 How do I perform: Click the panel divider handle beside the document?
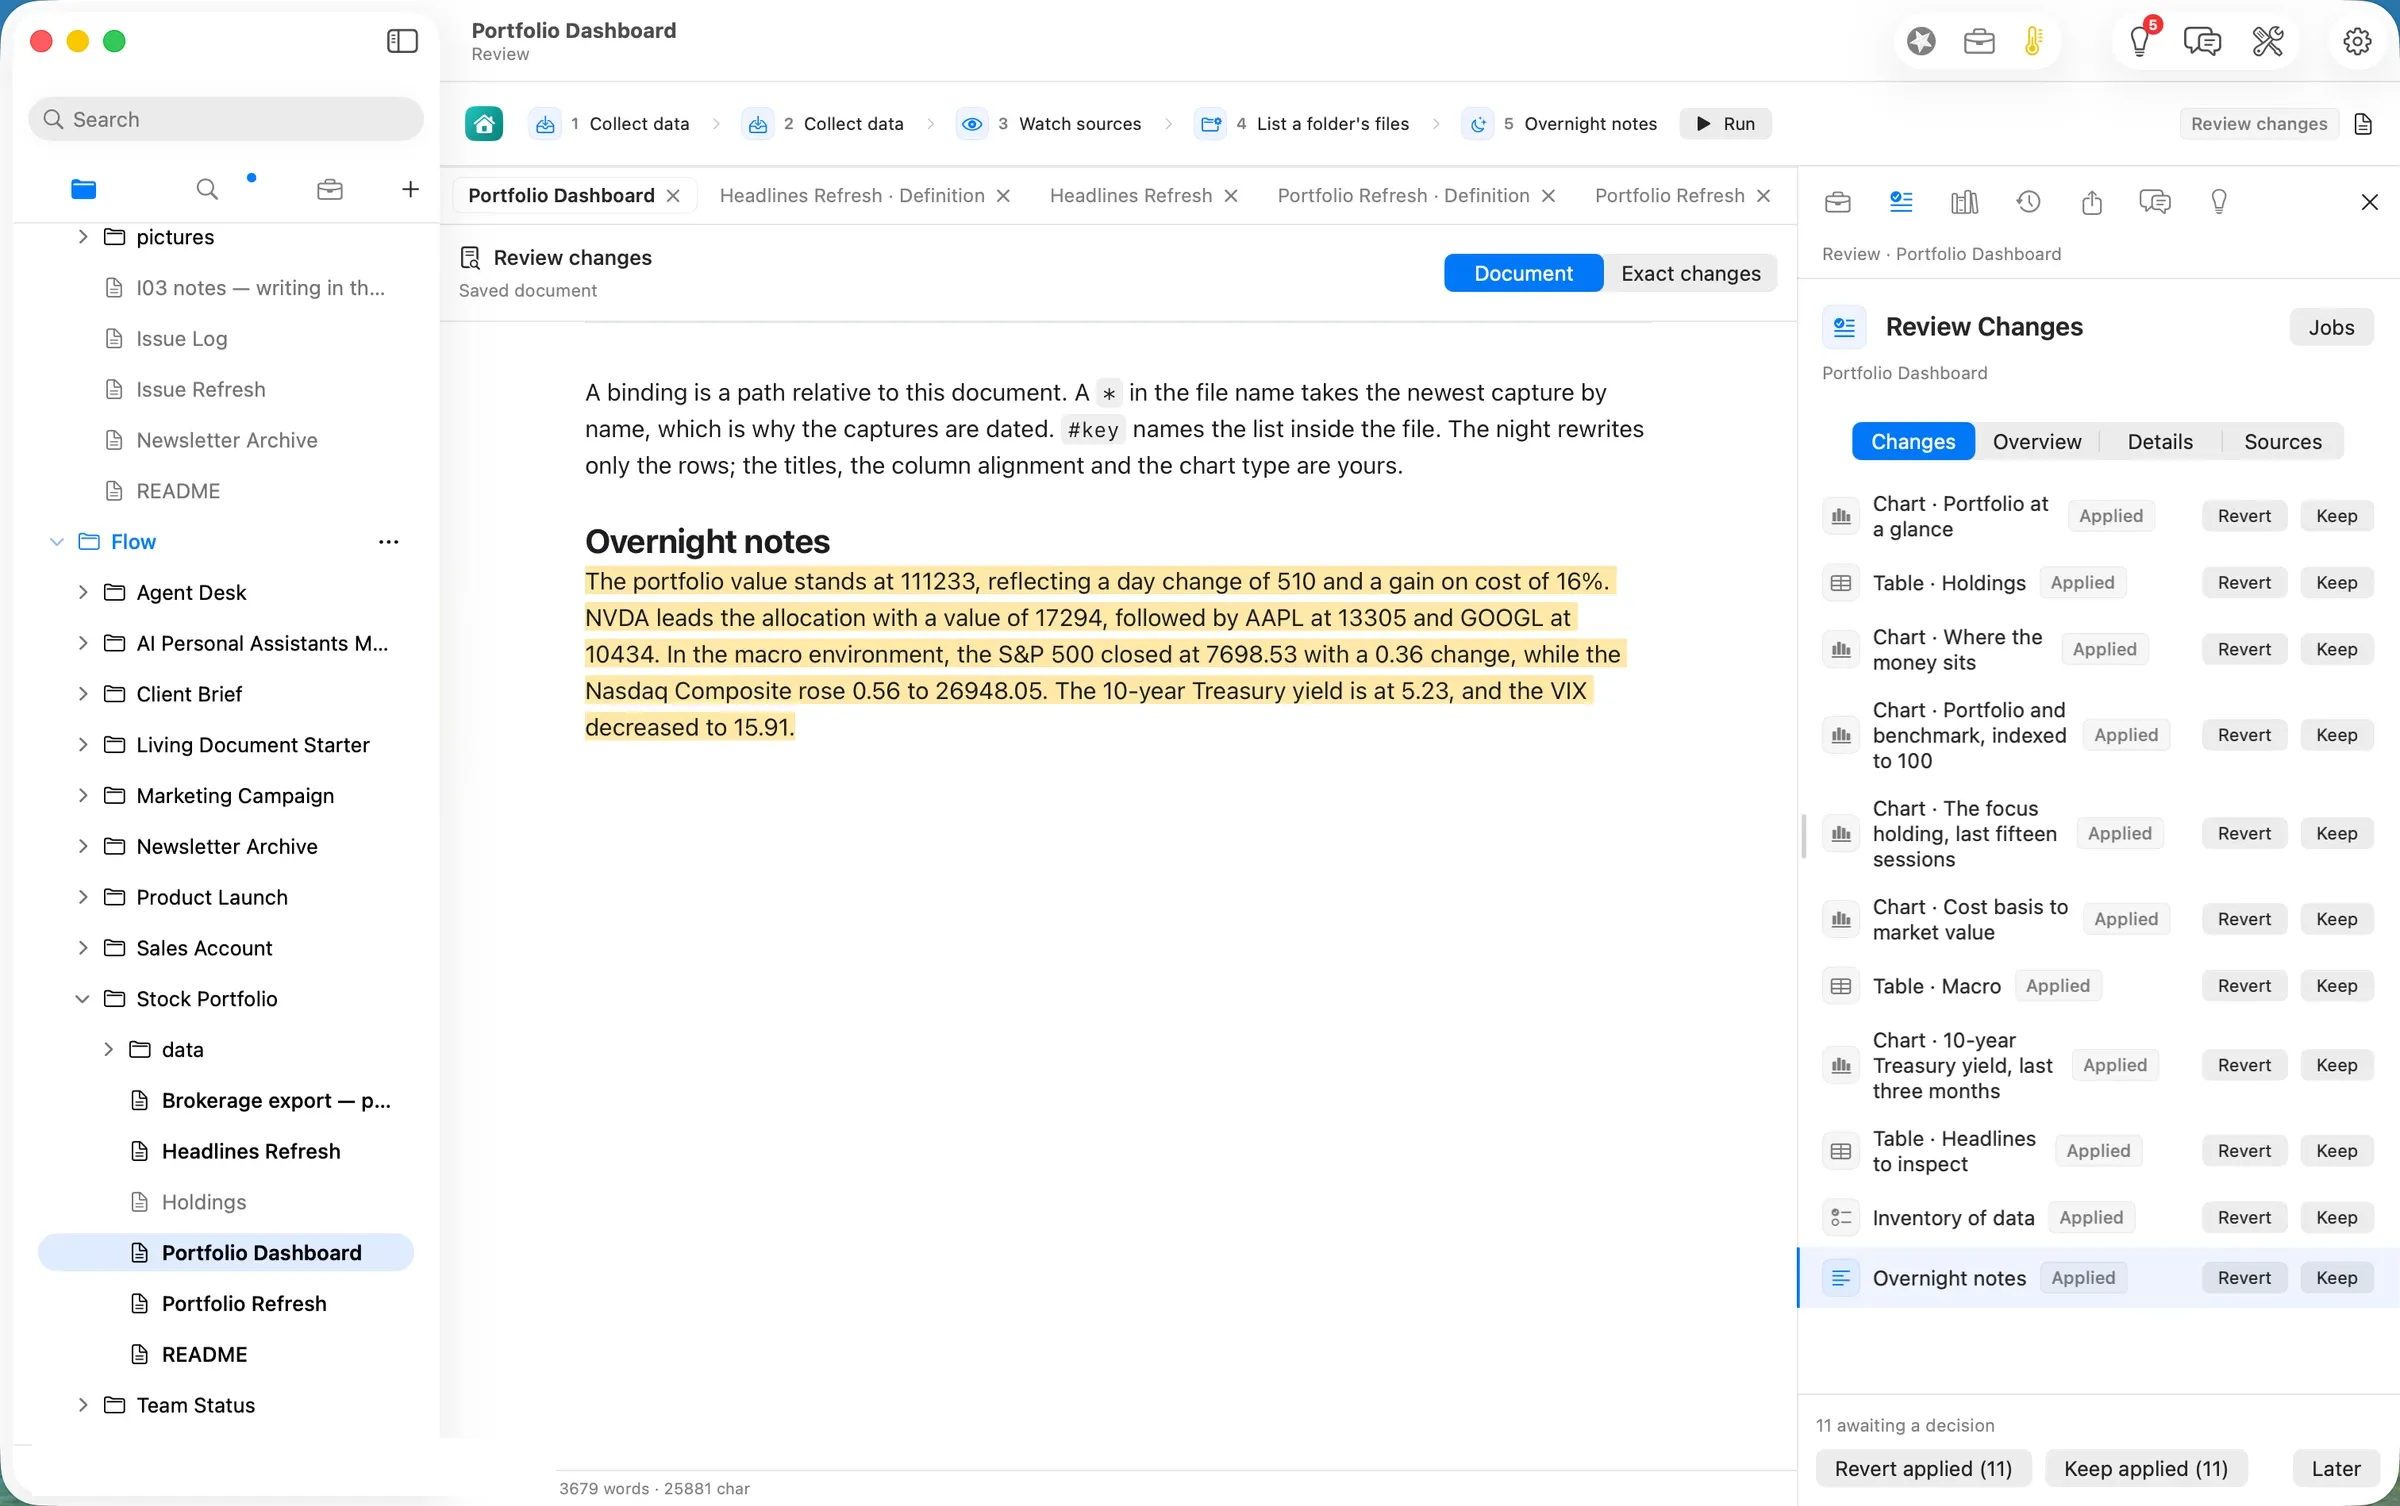(1804, 835)
